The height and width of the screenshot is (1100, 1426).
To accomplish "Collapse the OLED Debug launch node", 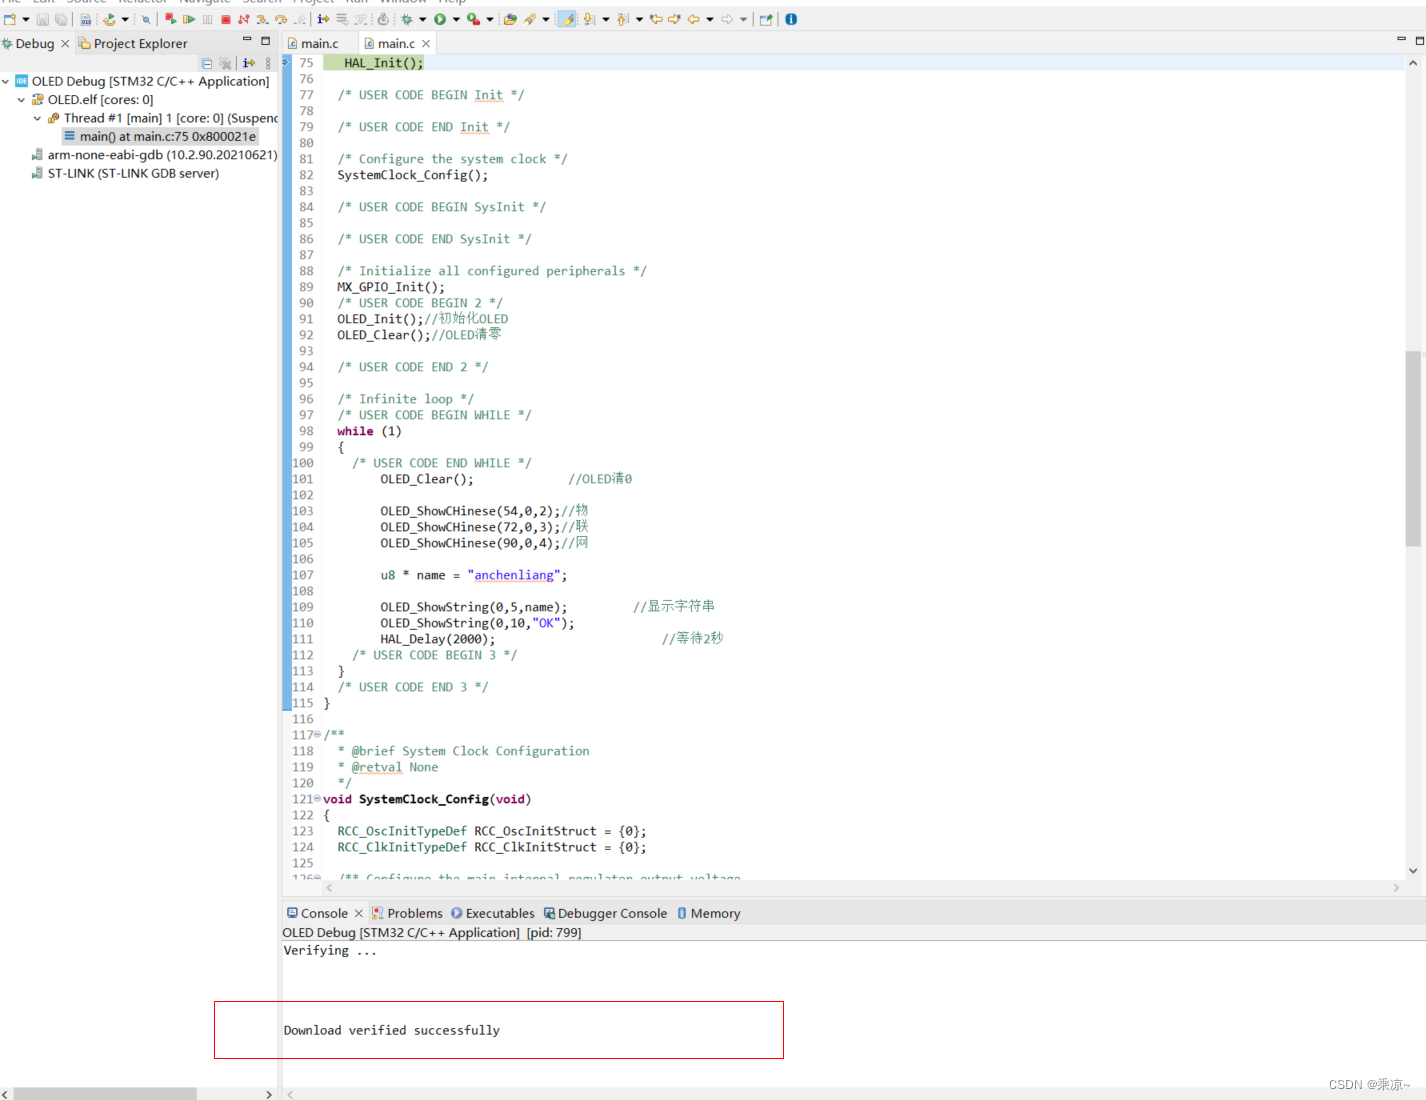I will (x=6, y=82).
